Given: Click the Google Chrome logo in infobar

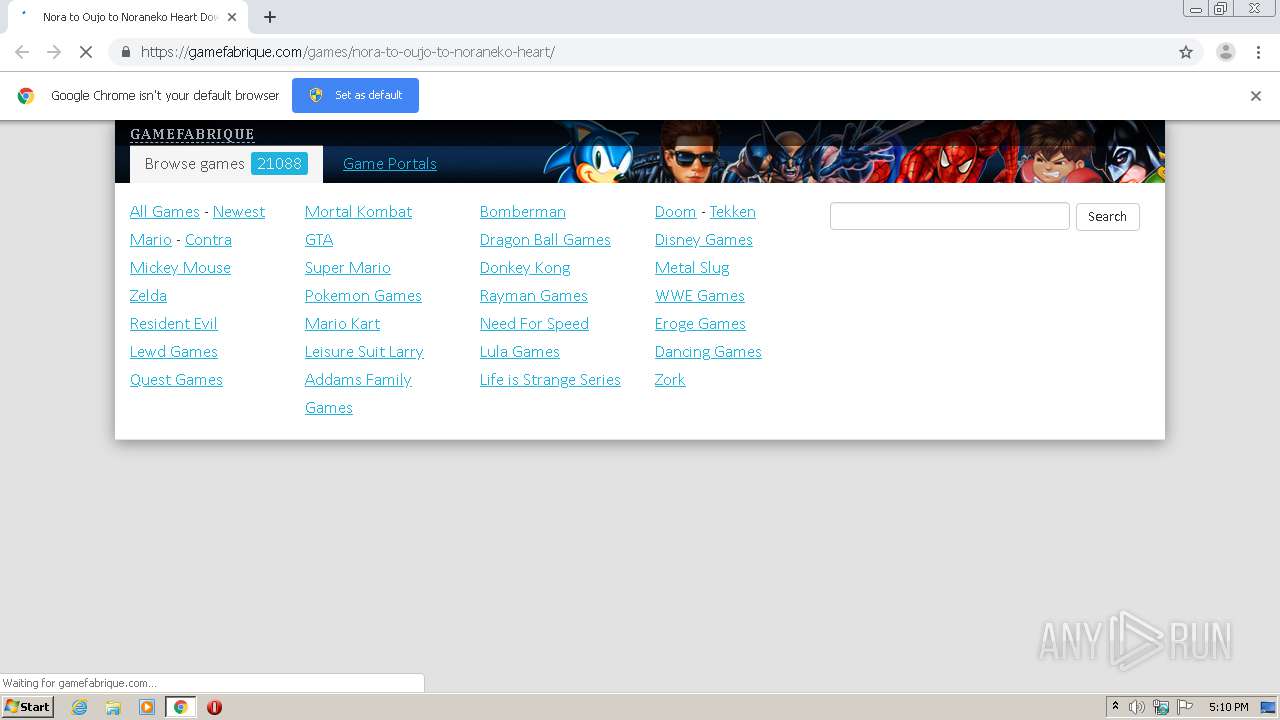Looking at the screenshot, I should coord(26,96).
